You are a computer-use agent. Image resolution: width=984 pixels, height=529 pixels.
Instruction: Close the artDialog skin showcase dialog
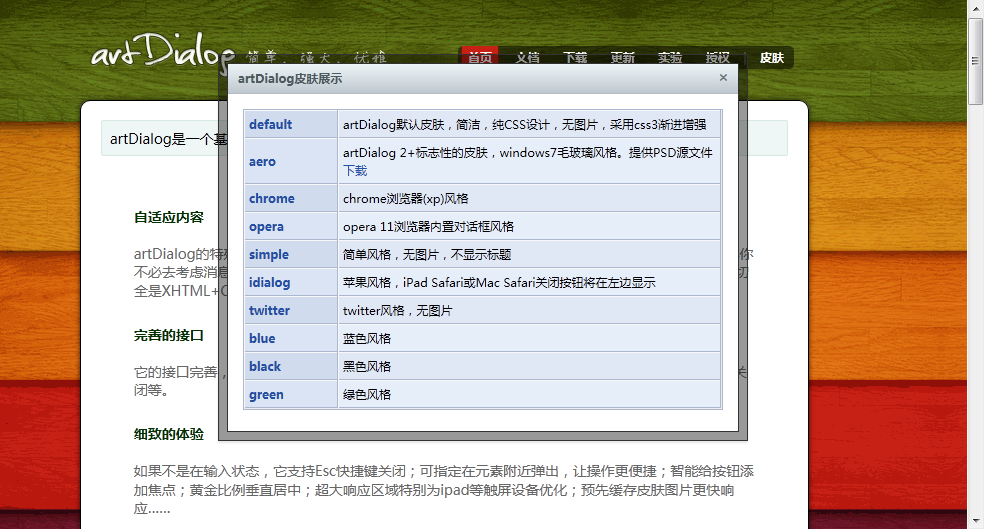pyautogui.click(x=723, y=78)
